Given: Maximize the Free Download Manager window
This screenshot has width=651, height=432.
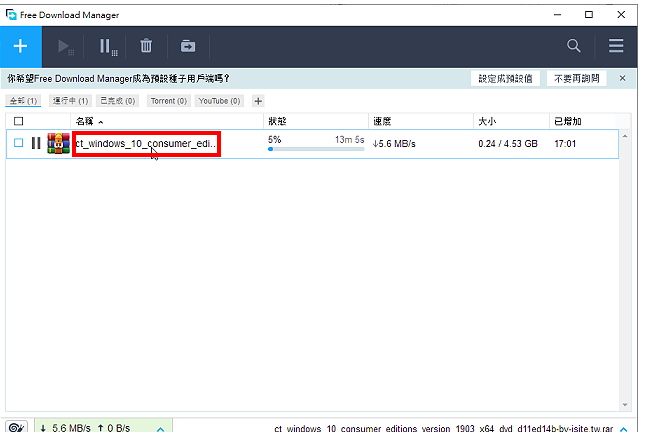Looking at the screenshot, I should click(589, 15).
